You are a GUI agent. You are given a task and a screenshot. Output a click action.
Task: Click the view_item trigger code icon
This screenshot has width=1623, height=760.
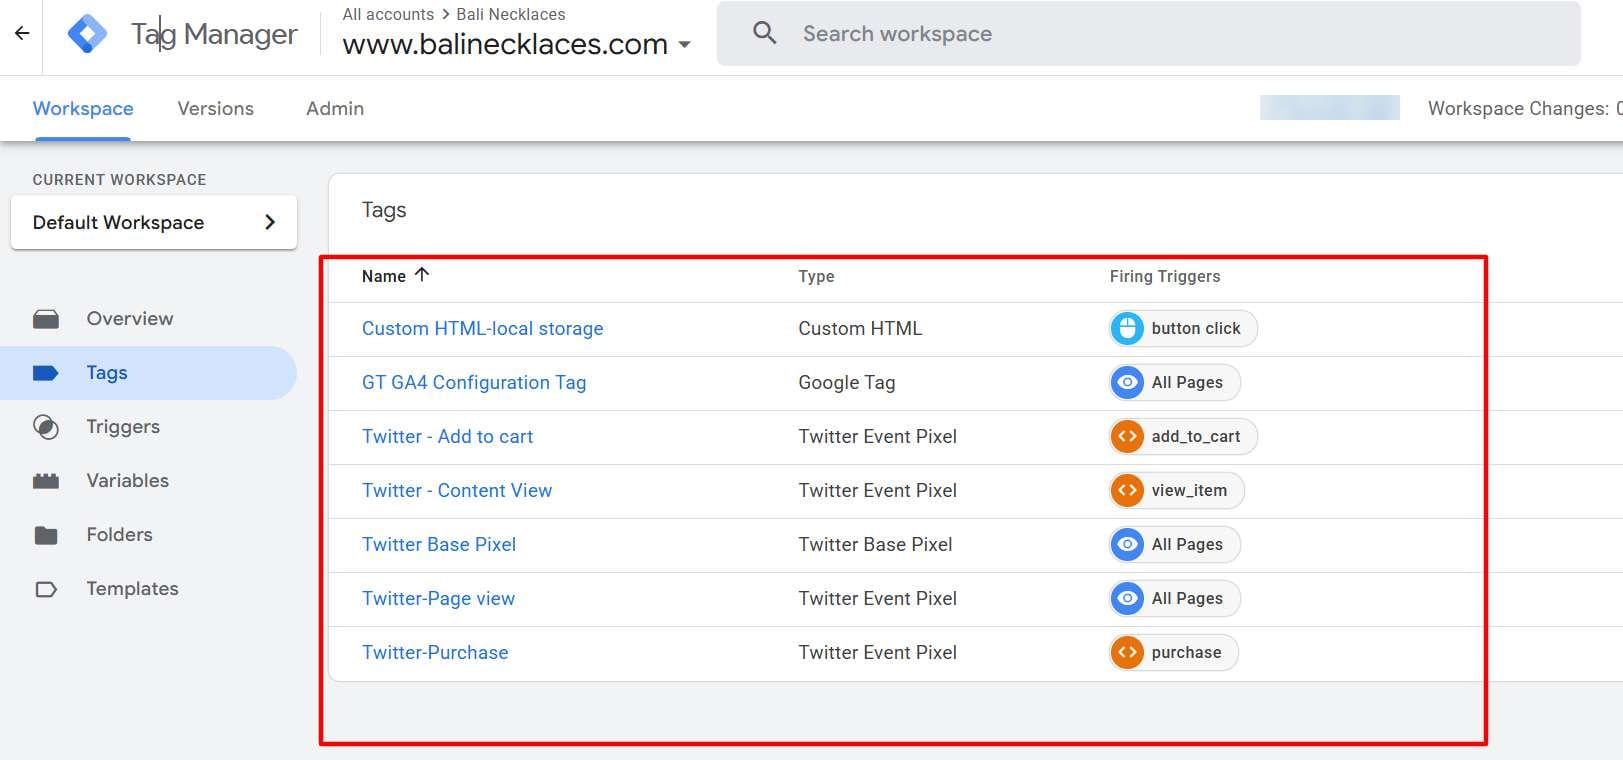[x=1127, y=490]
